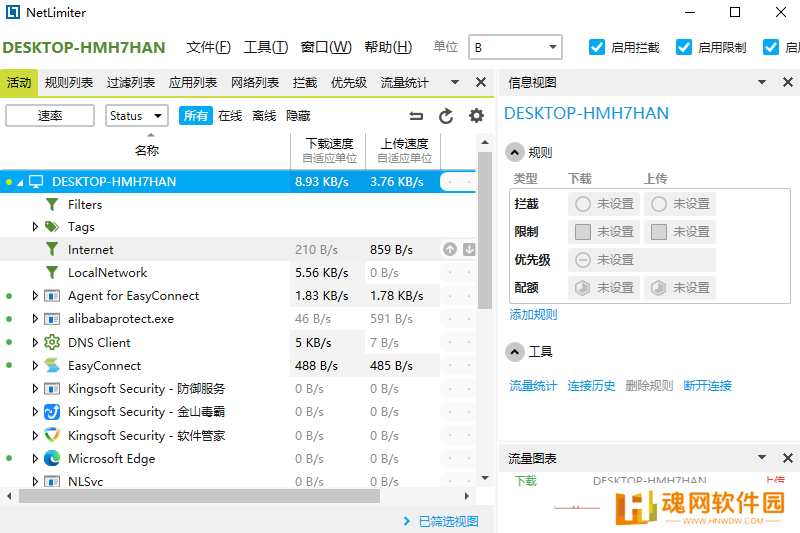Screen dimensions: 800x533
Task: Expand the Tags tree node
Action: [35, 226]
